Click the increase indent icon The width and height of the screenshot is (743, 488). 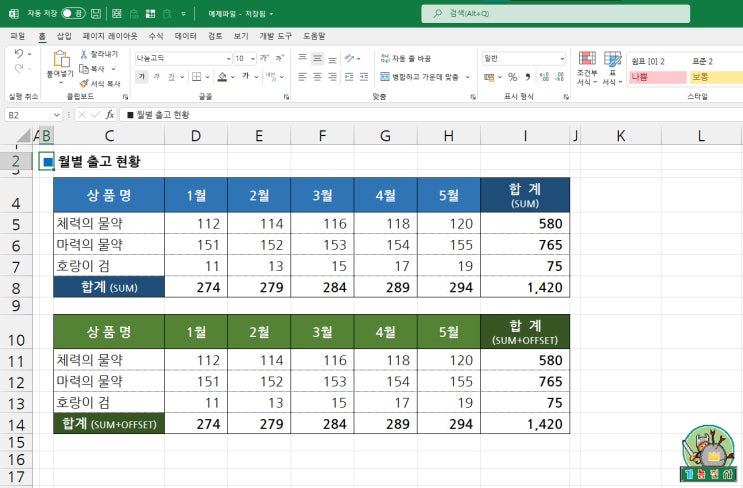(x=364, y=76)
